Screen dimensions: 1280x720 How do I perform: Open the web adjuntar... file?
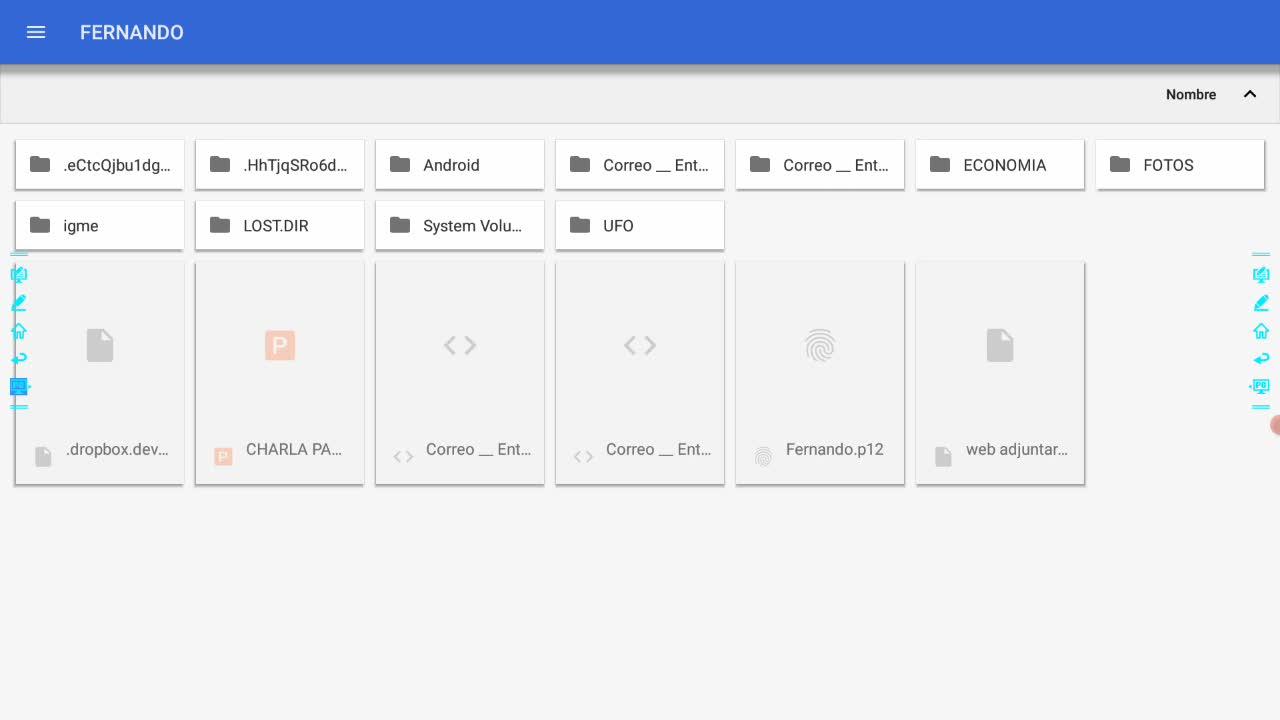pos(1000,373)
